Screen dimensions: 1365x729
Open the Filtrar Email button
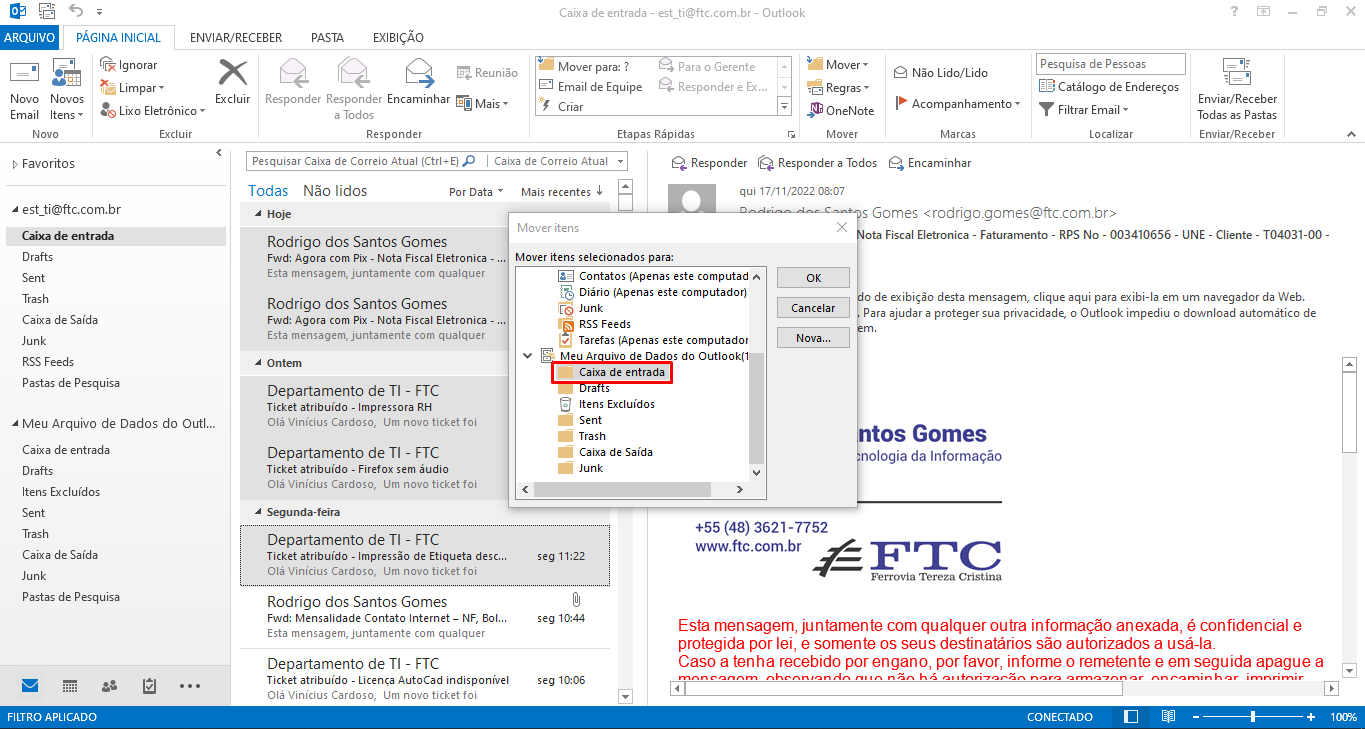[1084, 110]
